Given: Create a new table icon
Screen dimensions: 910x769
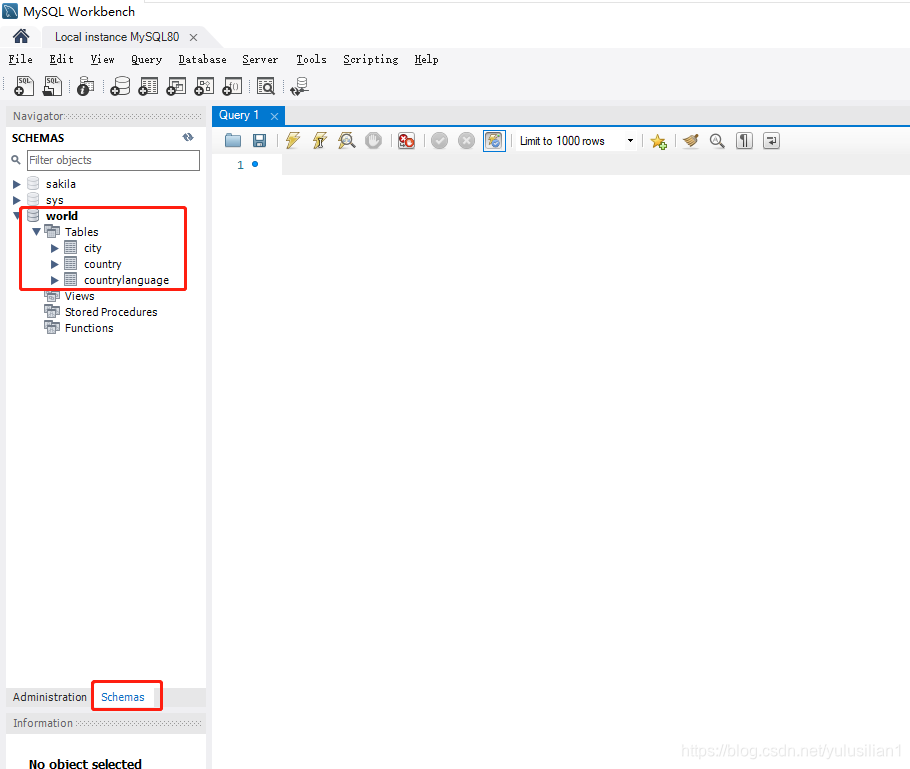Looking at the screenshot, I should click(148, 86).
